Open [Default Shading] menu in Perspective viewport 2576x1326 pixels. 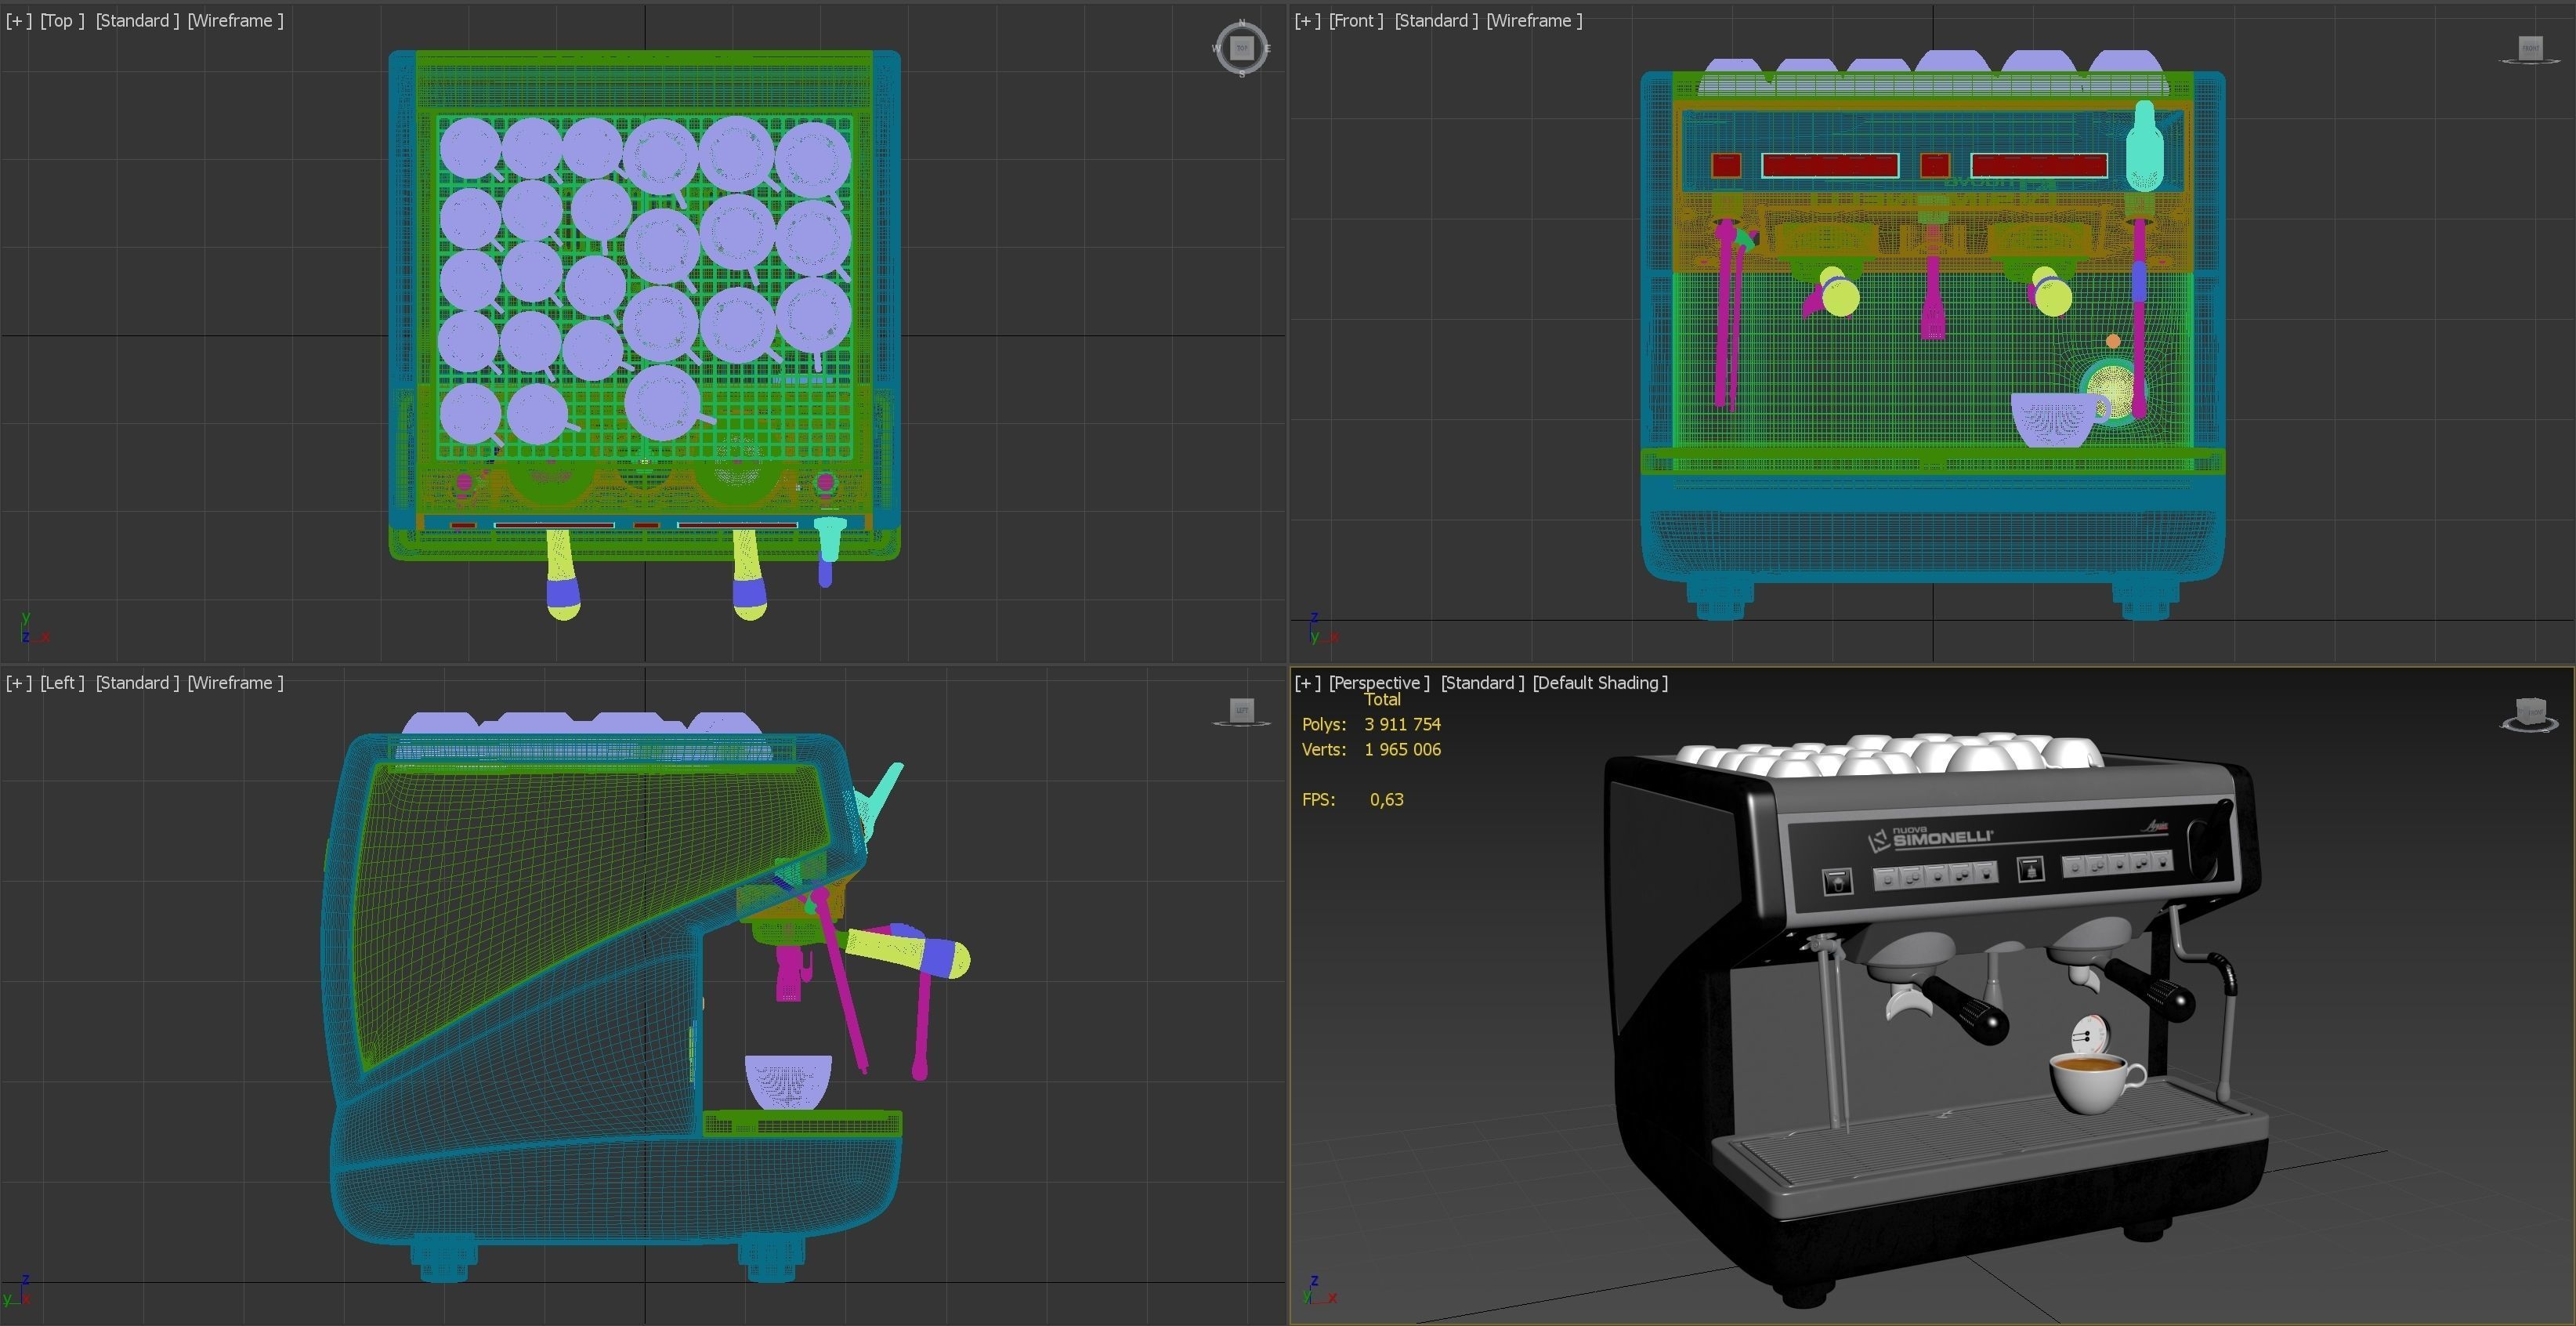click(1600, 683)
